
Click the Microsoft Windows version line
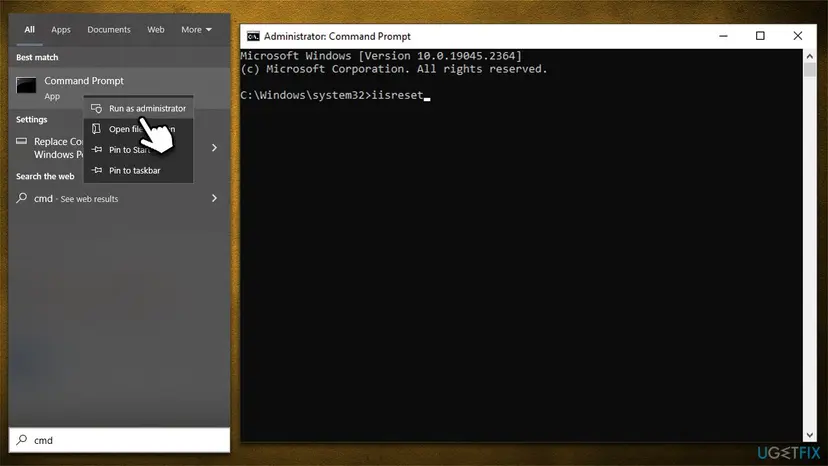[x=381, y=55]
